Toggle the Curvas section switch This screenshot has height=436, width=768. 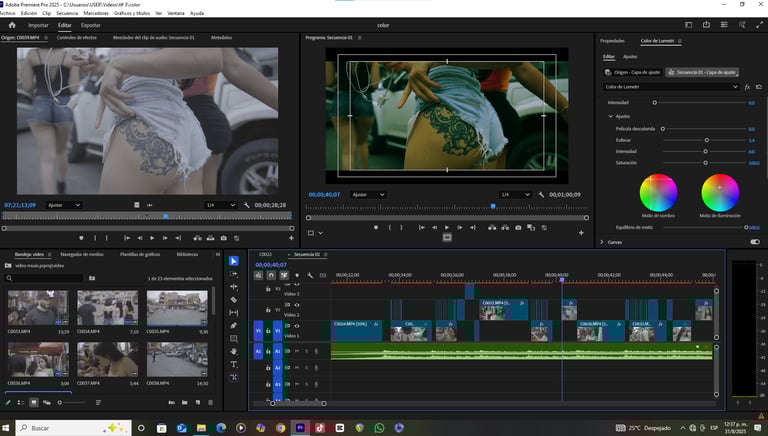click(x=753, y=241)
